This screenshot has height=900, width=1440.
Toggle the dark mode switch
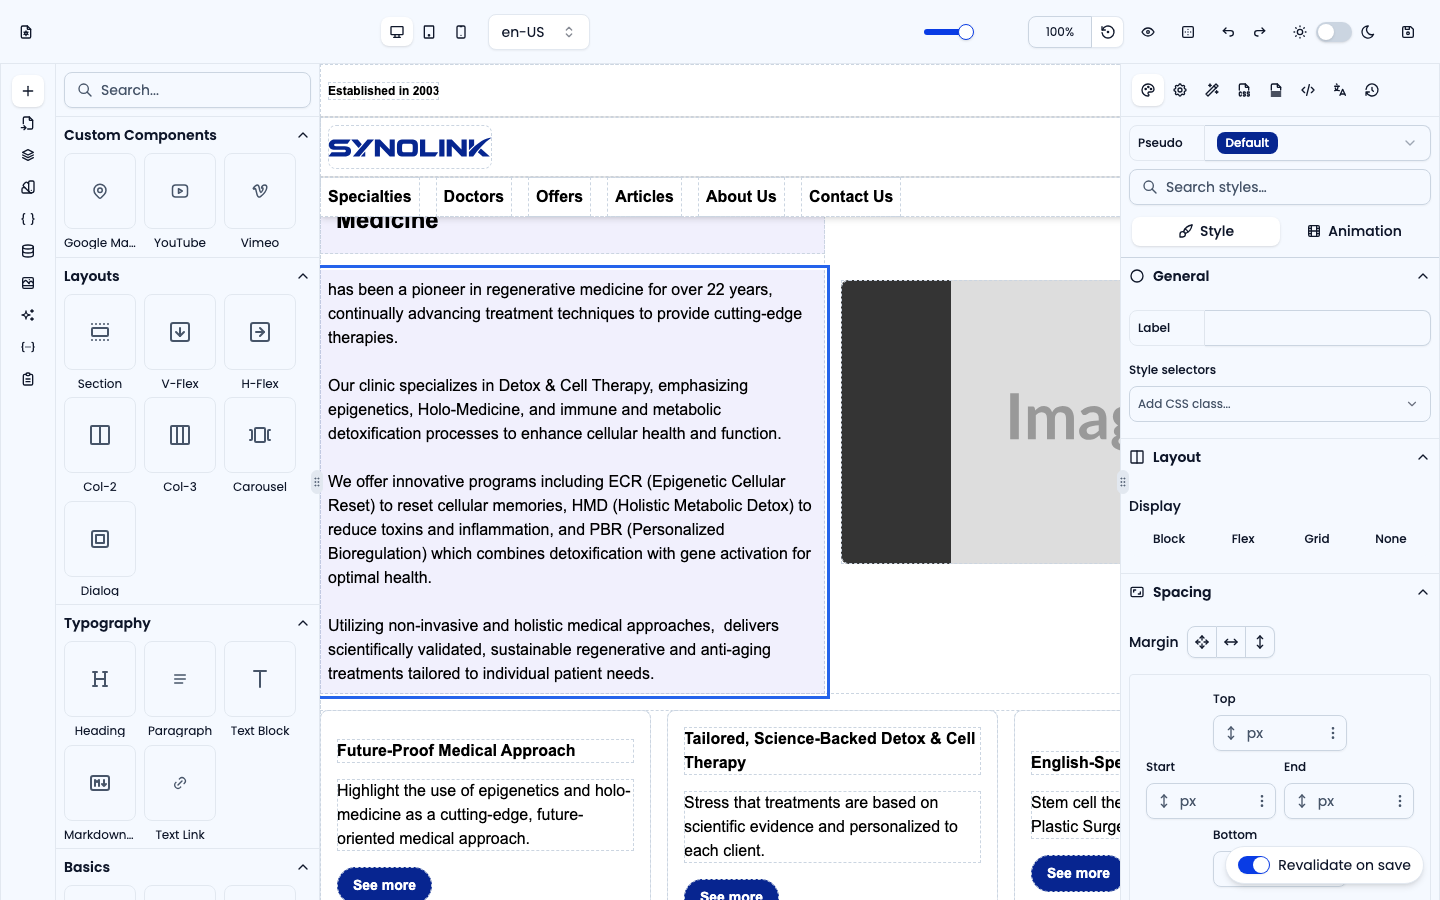(x=1334, y=32)
